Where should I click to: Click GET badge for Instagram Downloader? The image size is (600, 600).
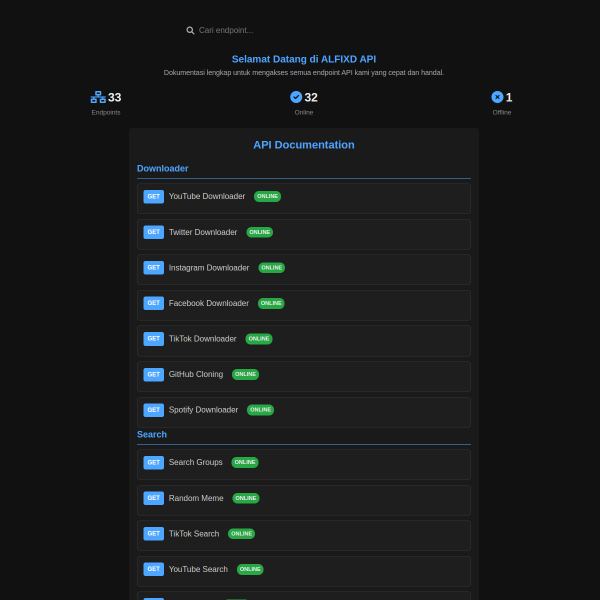[x=153, y=268]
